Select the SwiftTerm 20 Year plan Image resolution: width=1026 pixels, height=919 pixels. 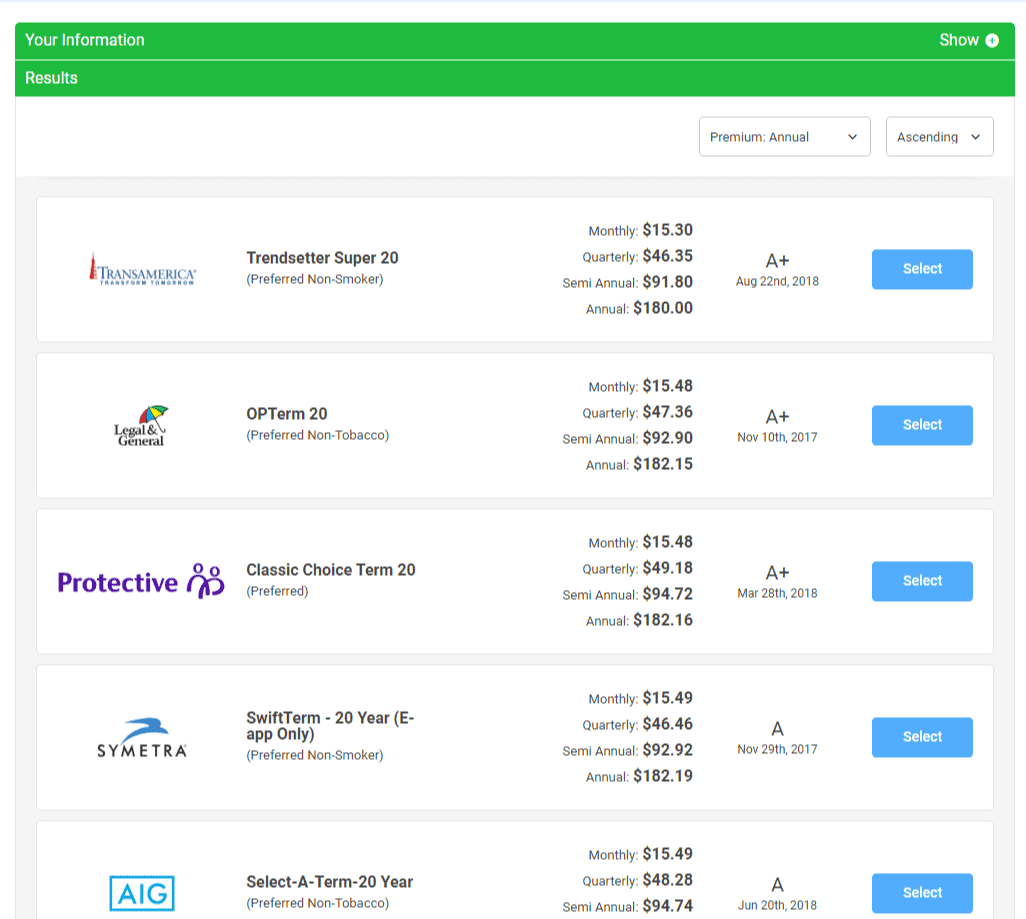click(922, 737)
